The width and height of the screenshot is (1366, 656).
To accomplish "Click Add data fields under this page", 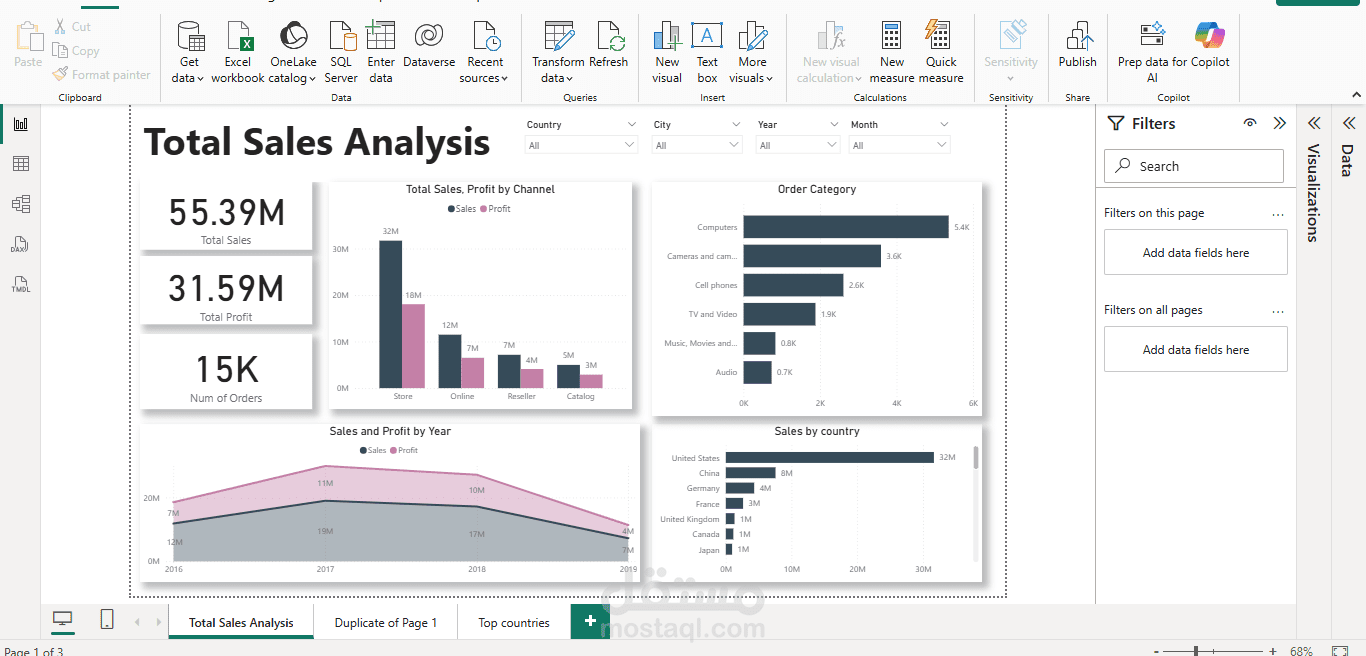I will click(1196, 253).
